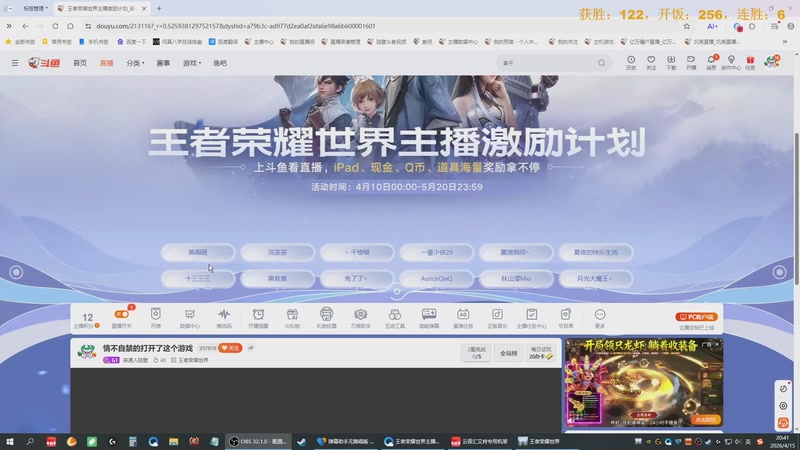
Task: Open the 节目单 program list tool
Action: (565, 318)
